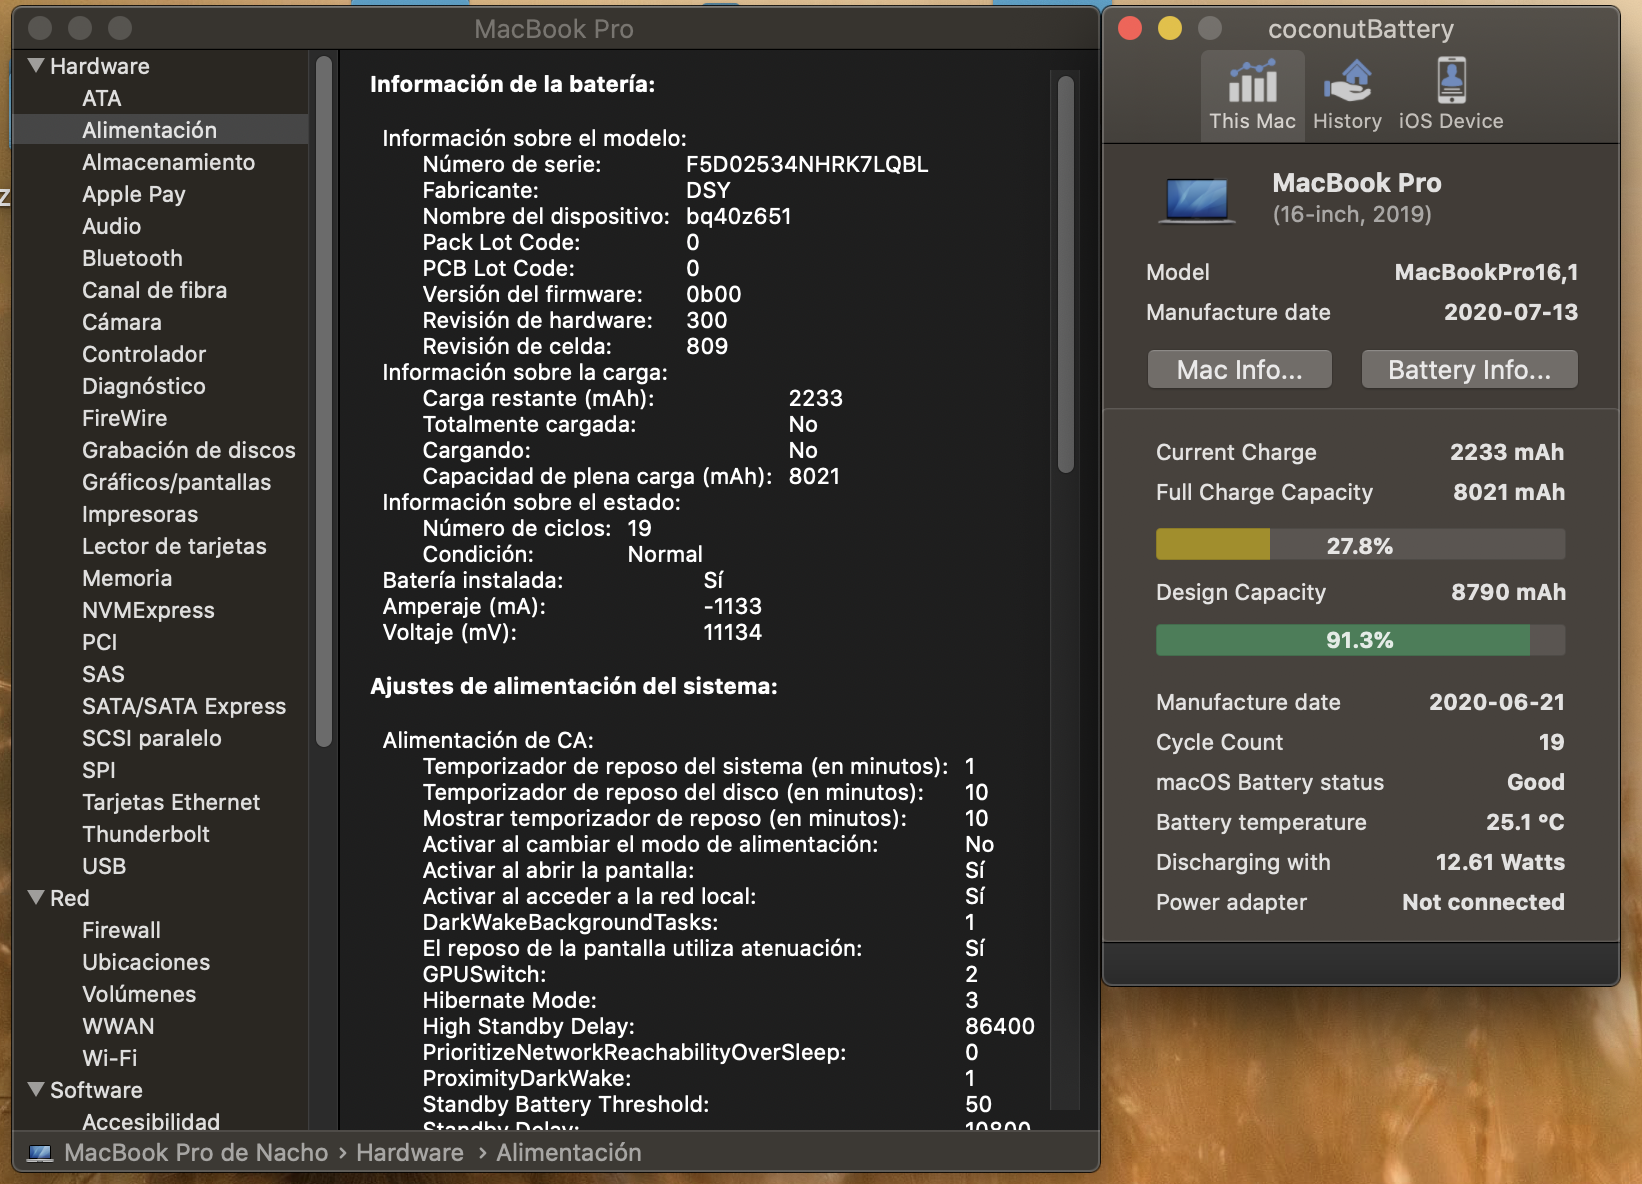The width and height of the screenshot is (1642, 1184).
Task: Click the Número de ciclos value 19
Action: 639,528
